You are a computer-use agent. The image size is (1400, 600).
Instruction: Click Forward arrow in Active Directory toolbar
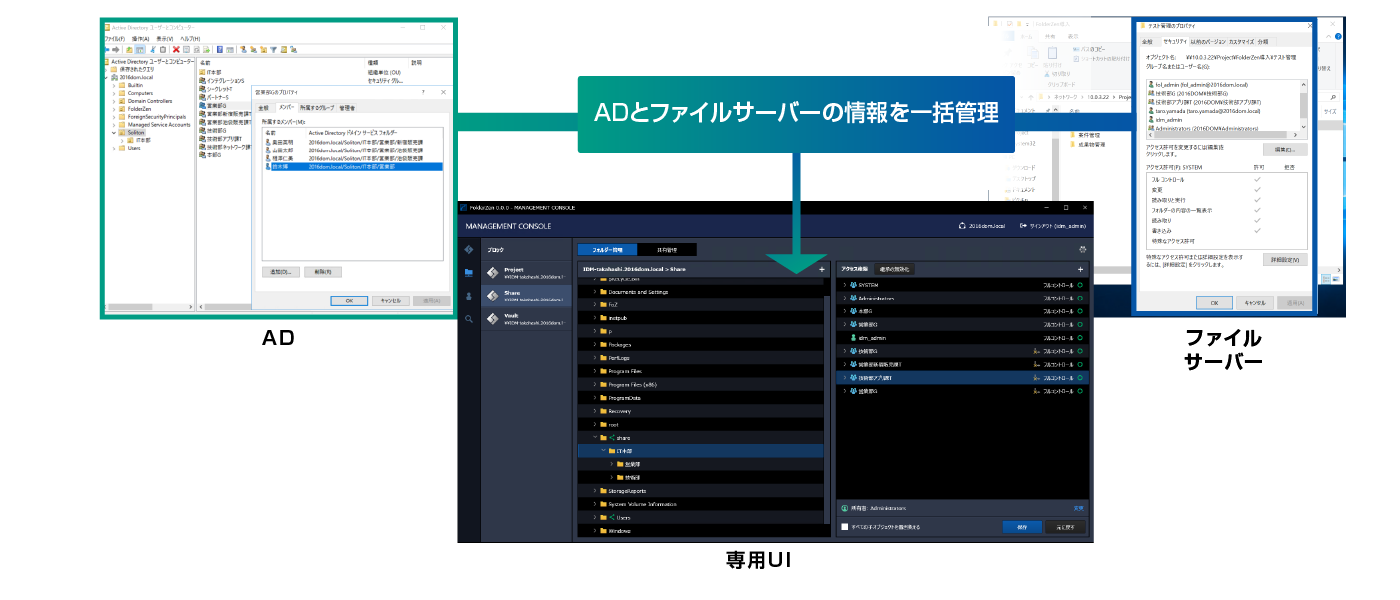(x=118, y=48)
